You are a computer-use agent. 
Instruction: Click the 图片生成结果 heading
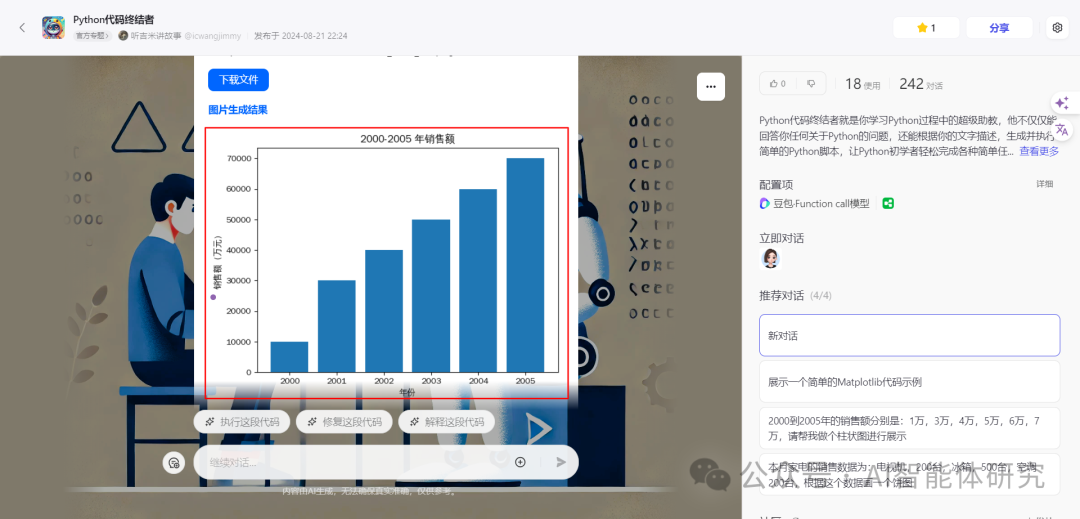(x=238, y=109)
